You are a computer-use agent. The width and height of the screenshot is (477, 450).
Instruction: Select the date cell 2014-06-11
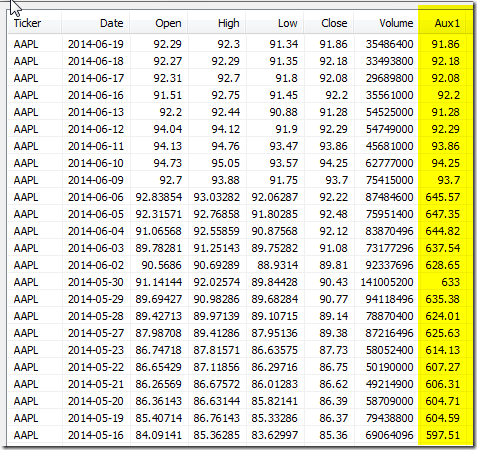(96, 146)
